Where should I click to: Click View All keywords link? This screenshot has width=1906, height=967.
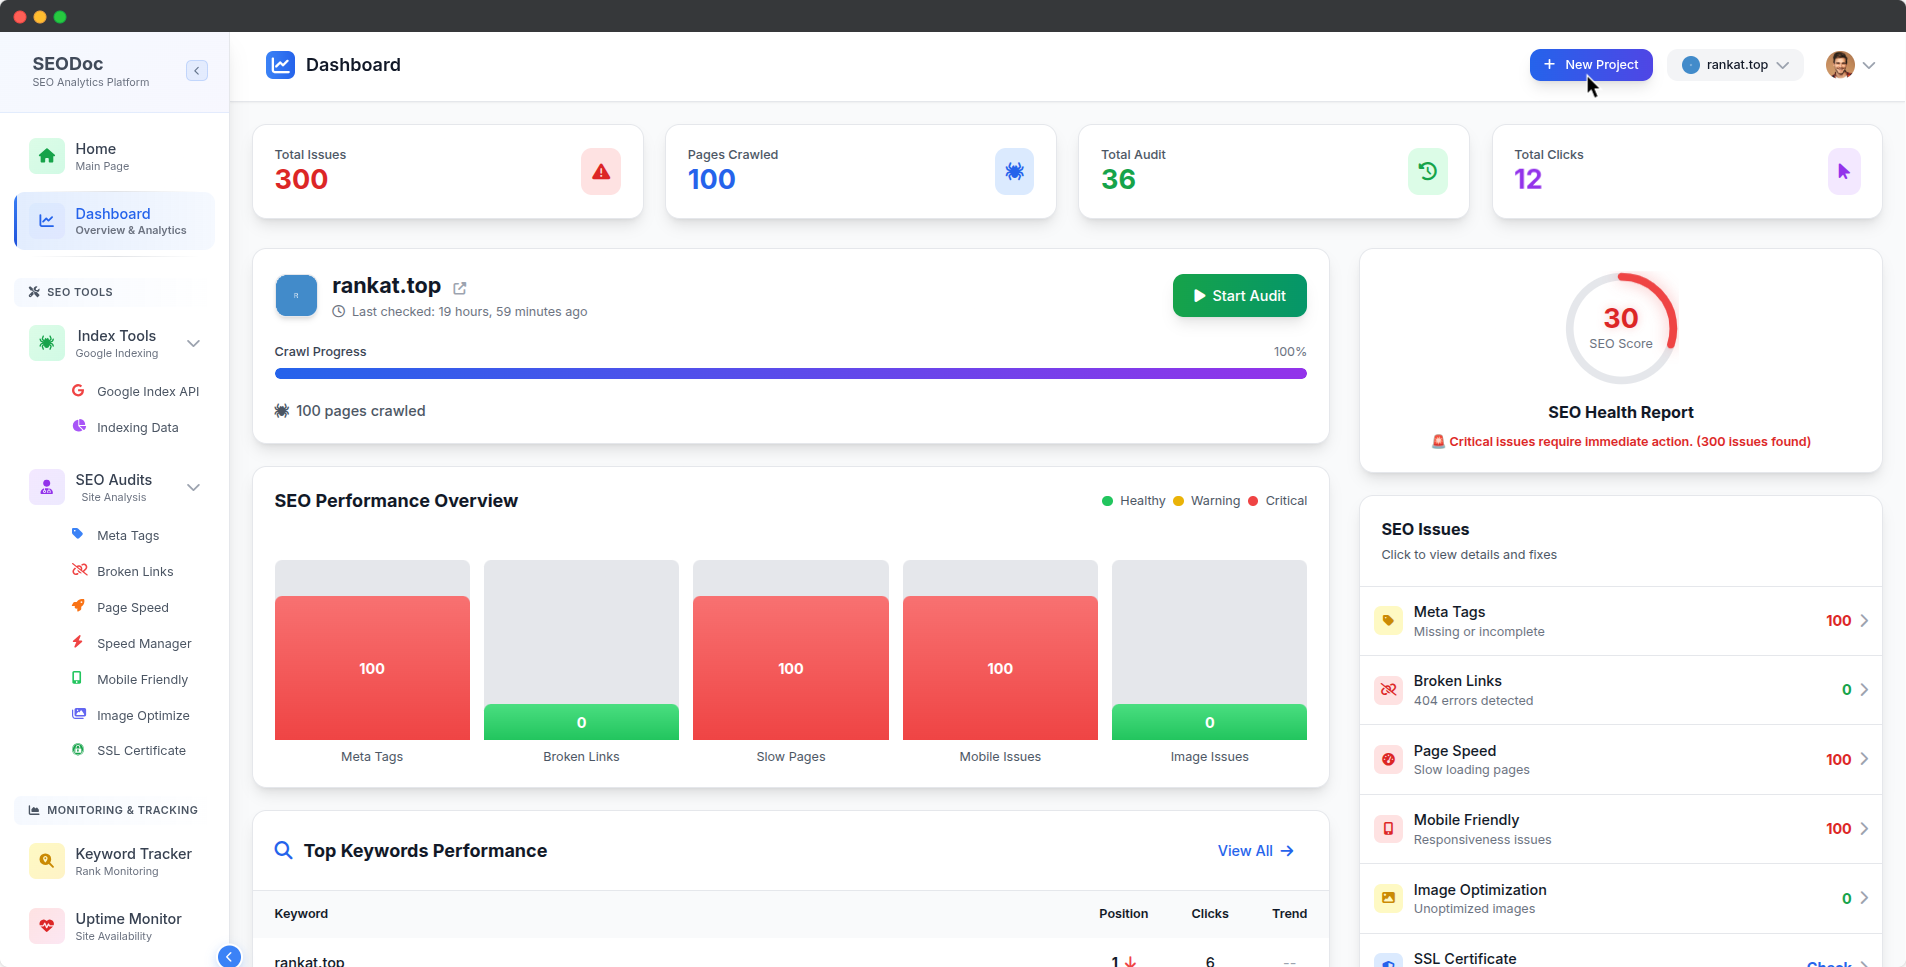(x=1255, y=850)
